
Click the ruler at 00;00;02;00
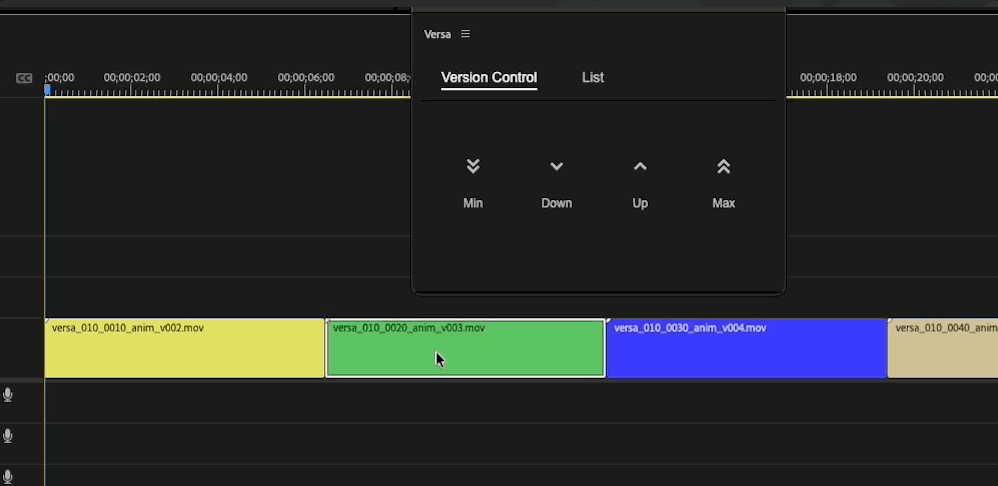tap(132, 78)
